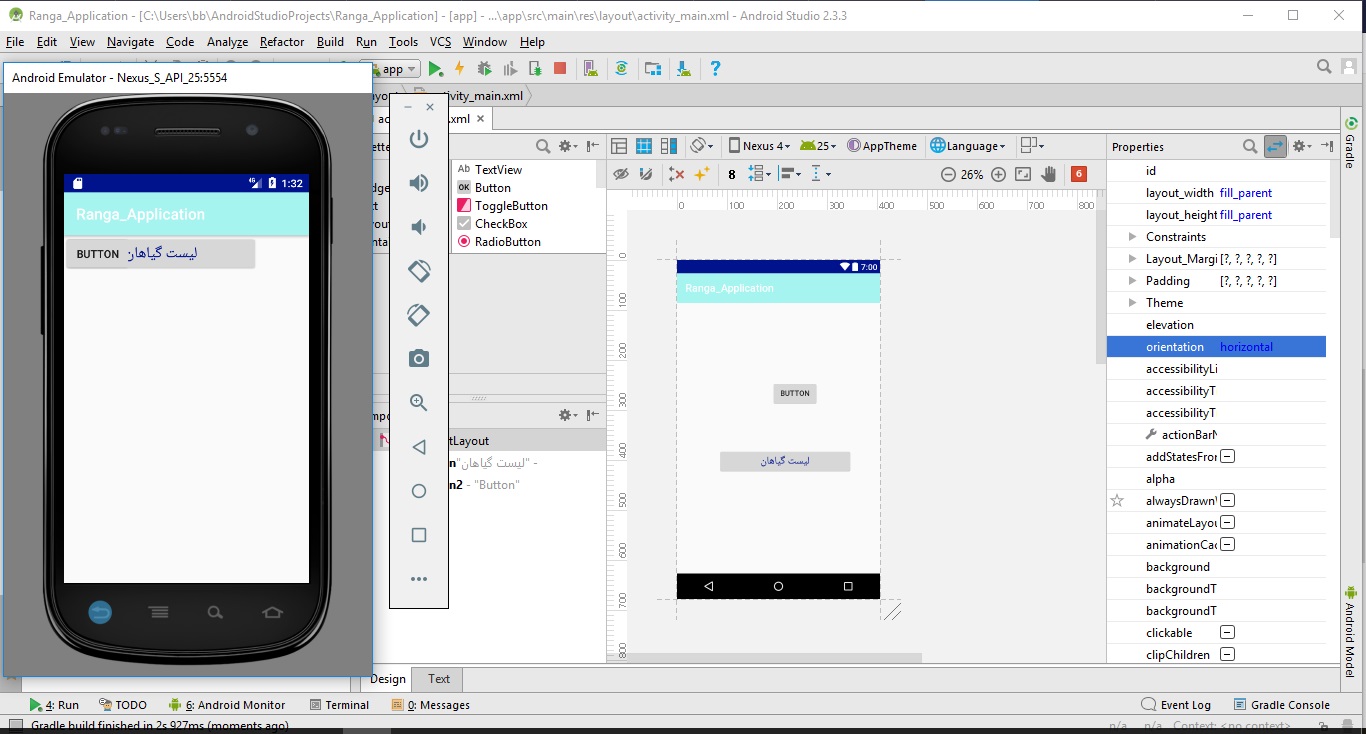Viewport: 1366px width, 734px height.
Task: Open the Nexus 4 device dropdown
Action: pyautogui.click(x=759, y=146)
